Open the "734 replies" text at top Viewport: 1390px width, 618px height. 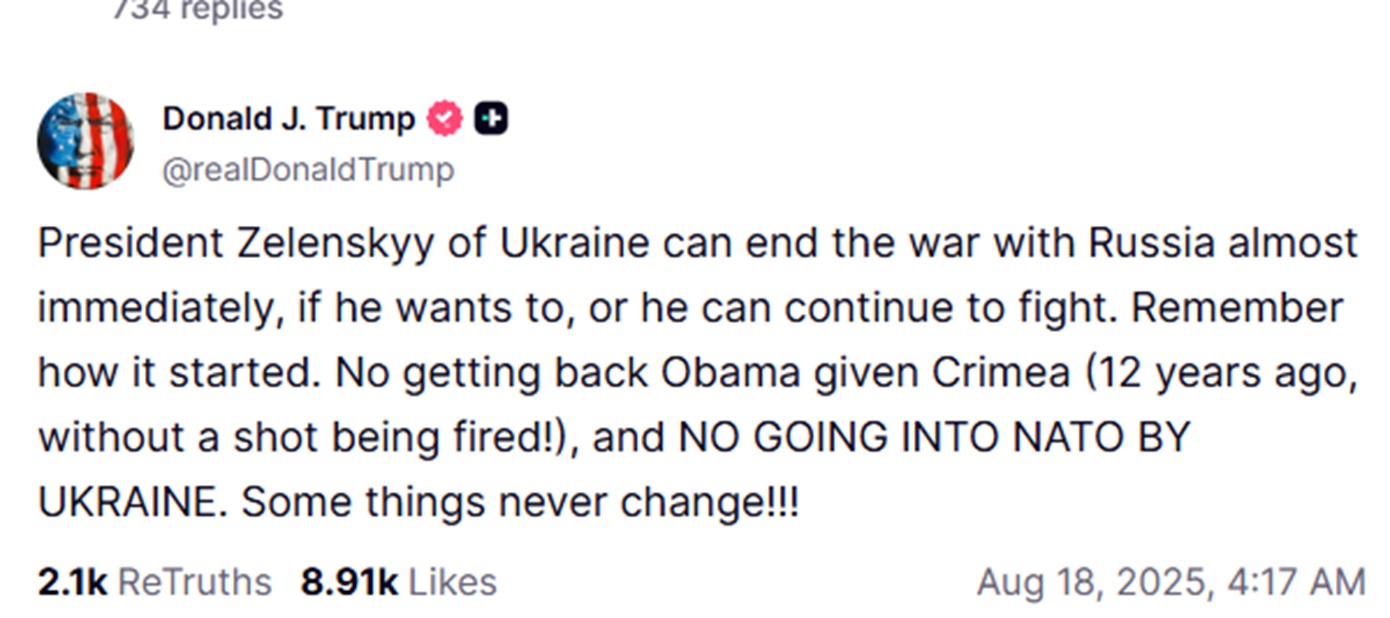(x=197, y=10)
